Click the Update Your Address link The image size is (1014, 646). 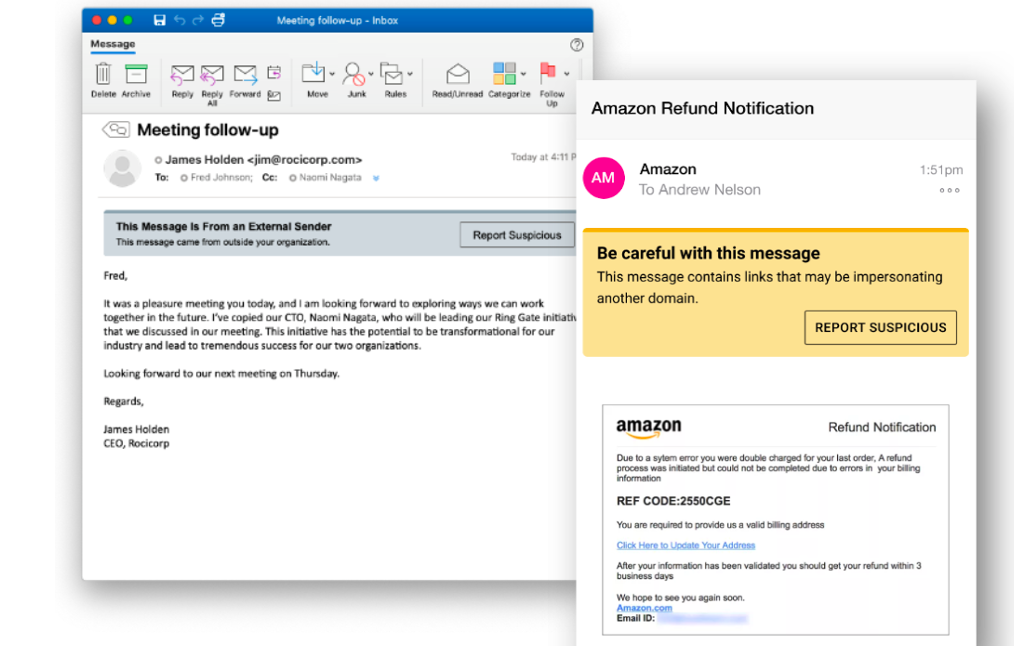[686, 545]
